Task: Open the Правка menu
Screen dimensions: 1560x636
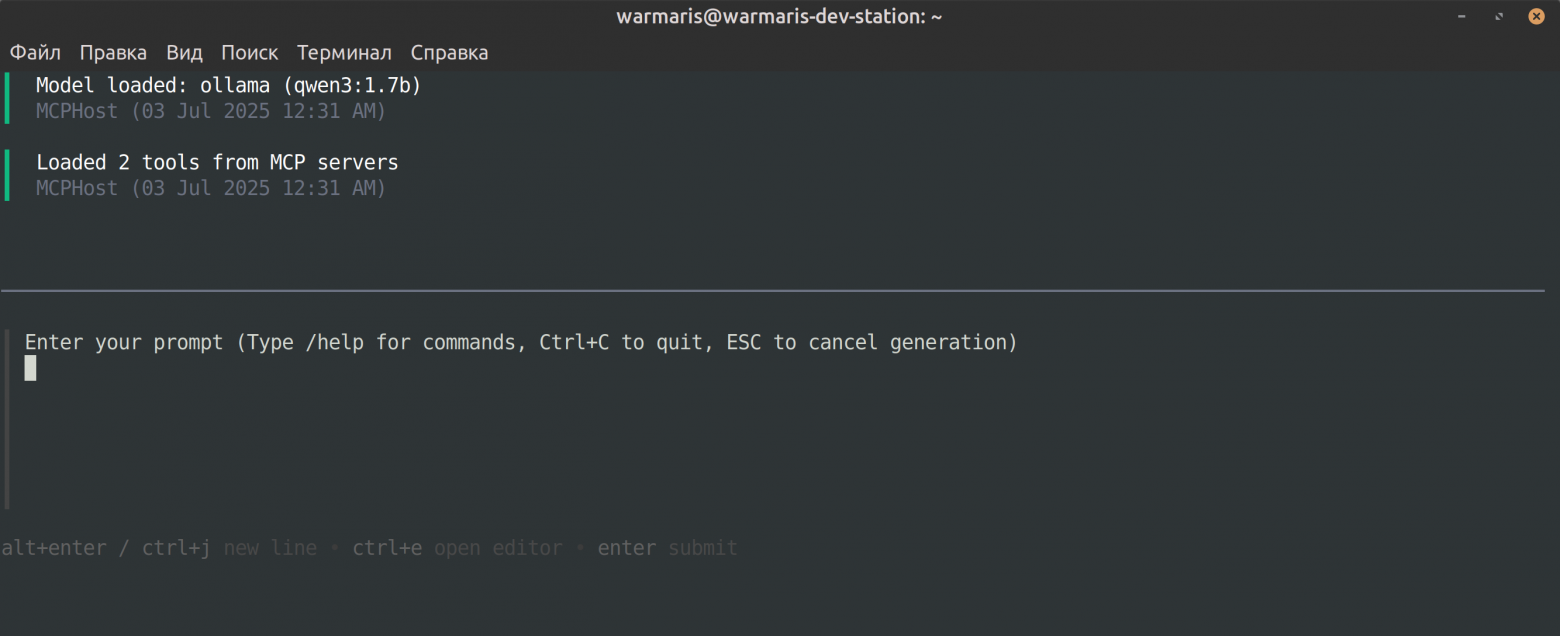Action: tap(113, 53)
